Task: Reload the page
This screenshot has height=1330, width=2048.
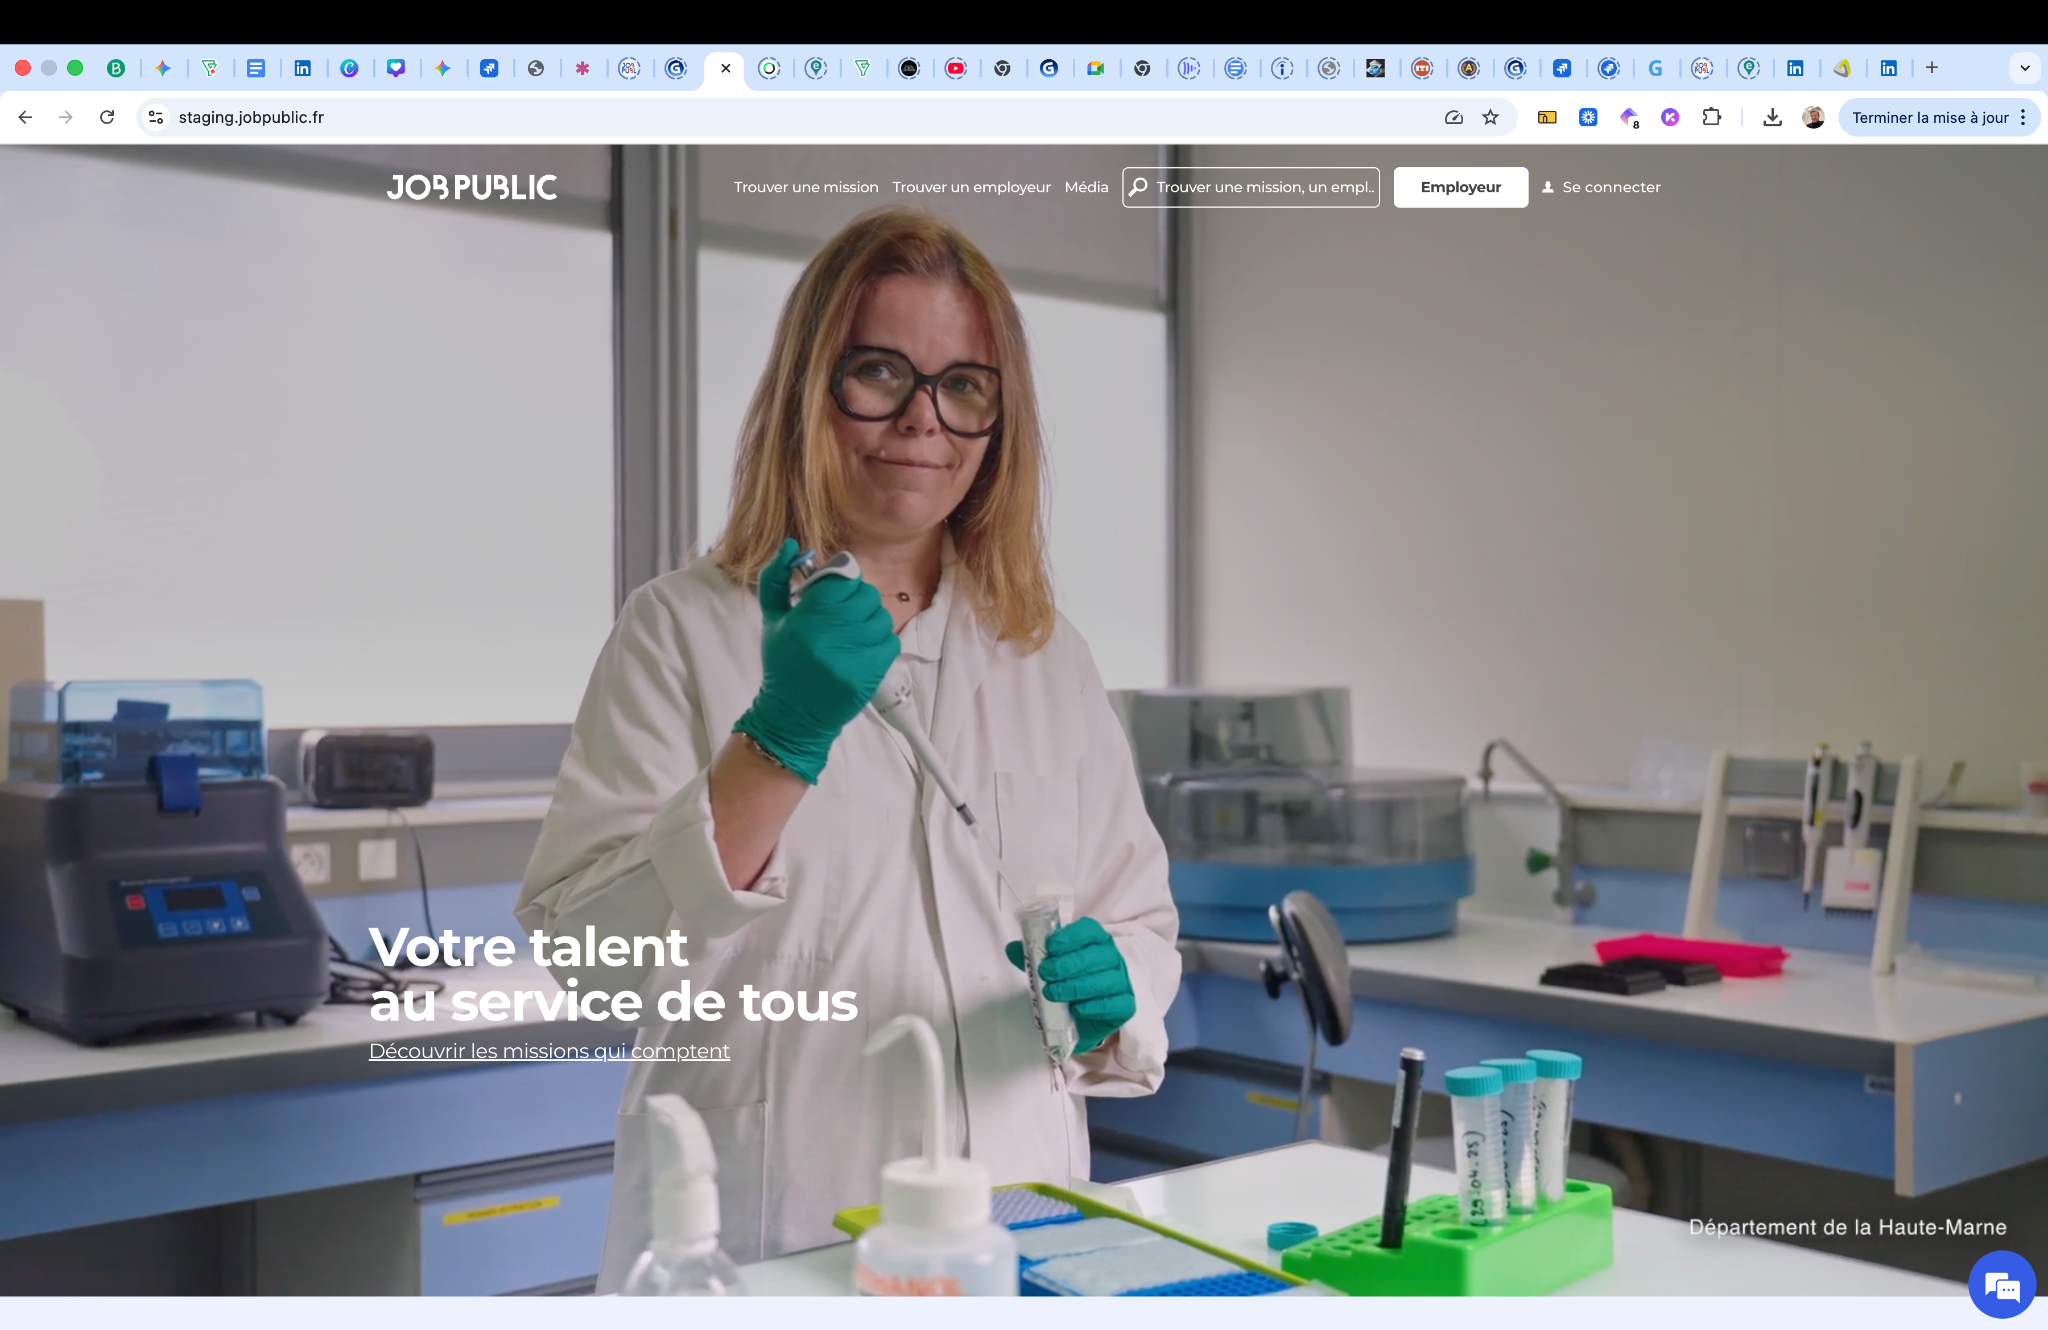Action: point(107,117)
